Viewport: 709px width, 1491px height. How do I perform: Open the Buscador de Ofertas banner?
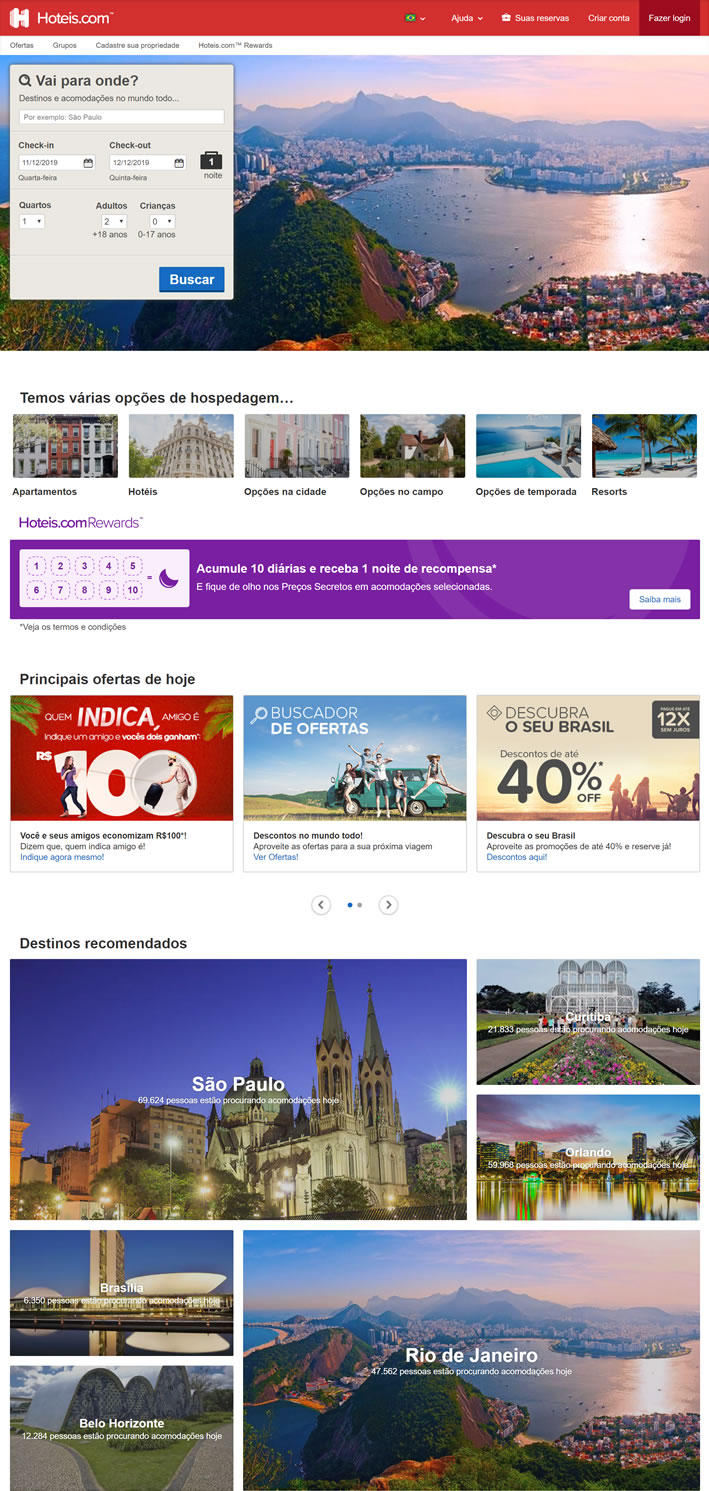(355, 758)
